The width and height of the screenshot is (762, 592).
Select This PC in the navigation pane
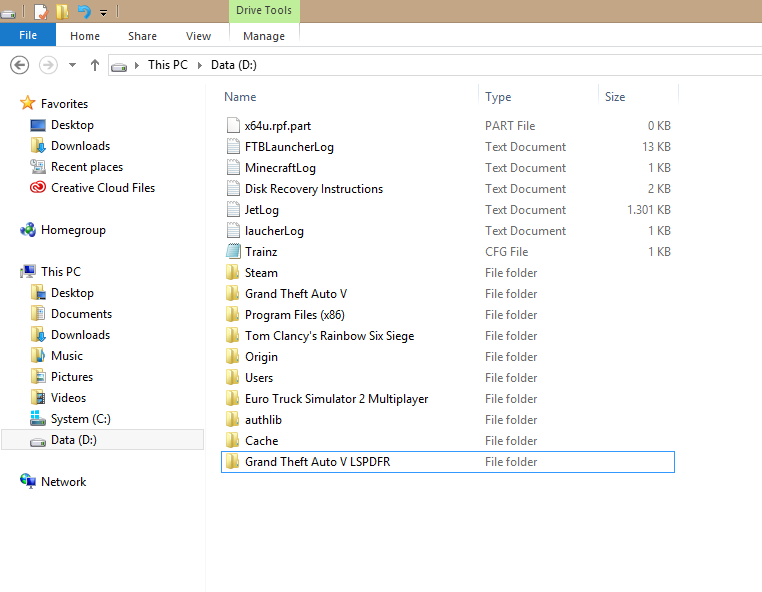coord(60,272)
